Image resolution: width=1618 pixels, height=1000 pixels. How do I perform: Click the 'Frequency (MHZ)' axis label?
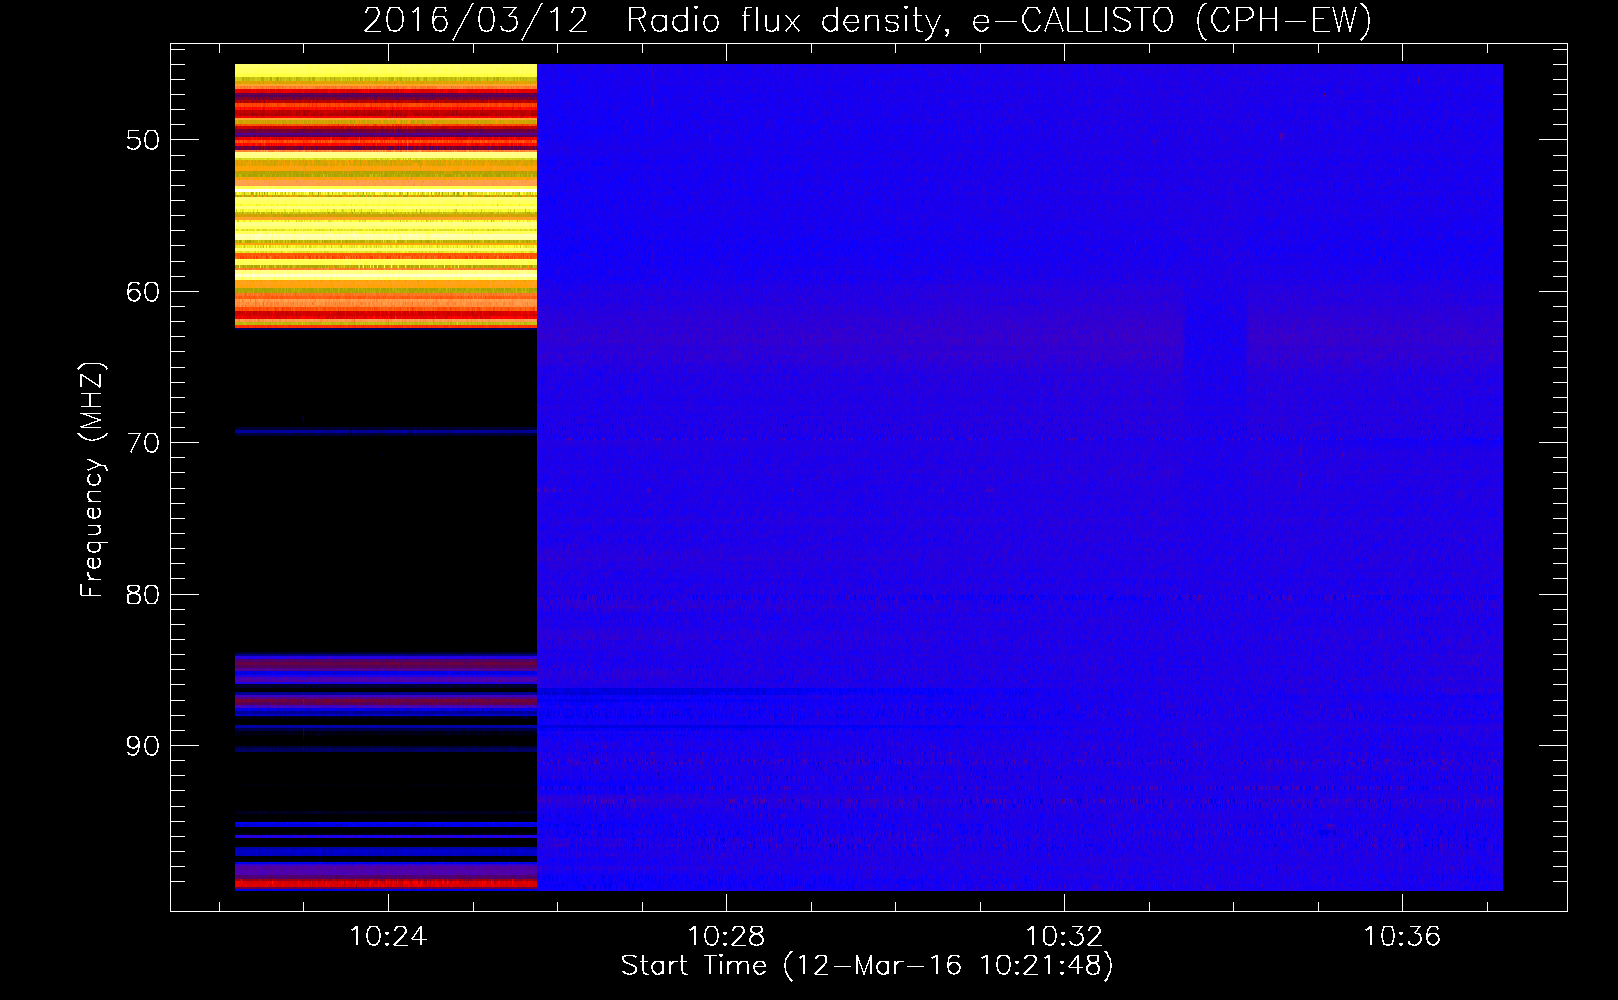(x=91, y=480)
